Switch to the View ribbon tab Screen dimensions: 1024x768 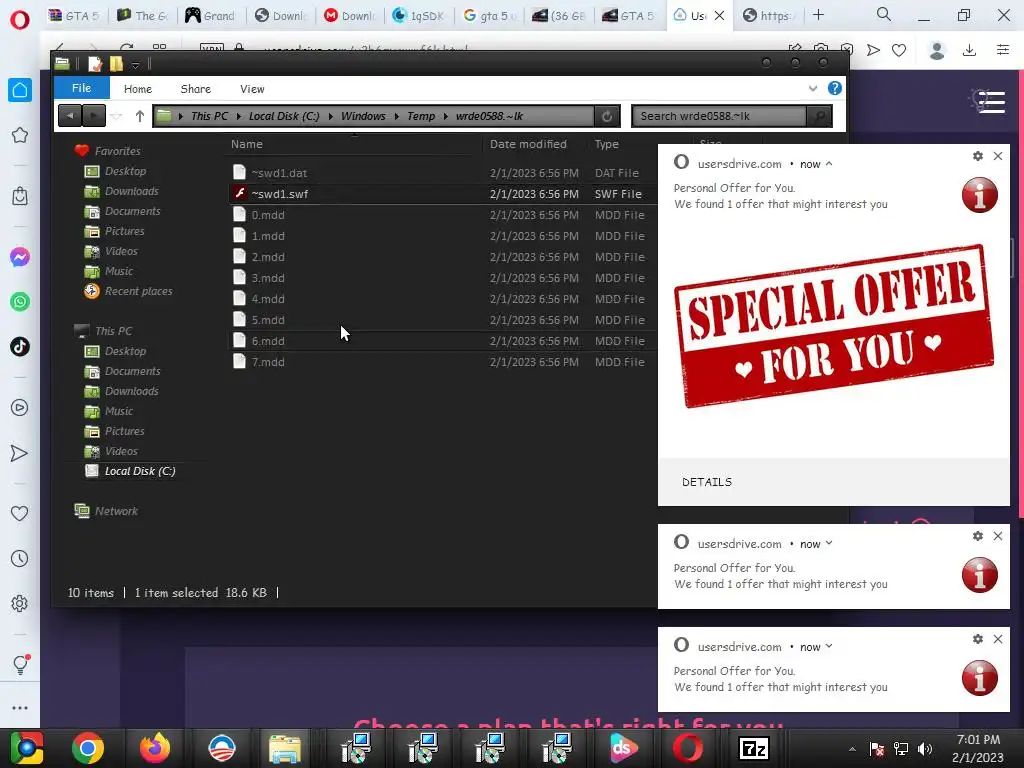(252, 89)
